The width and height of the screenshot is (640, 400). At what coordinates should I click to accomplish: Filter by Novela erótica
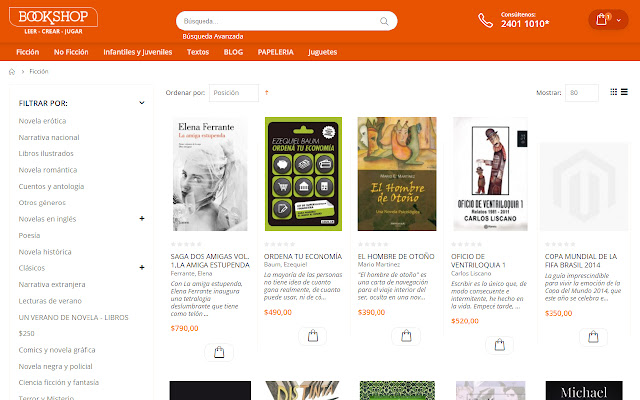pyautogui.click(x=42, y=121)
